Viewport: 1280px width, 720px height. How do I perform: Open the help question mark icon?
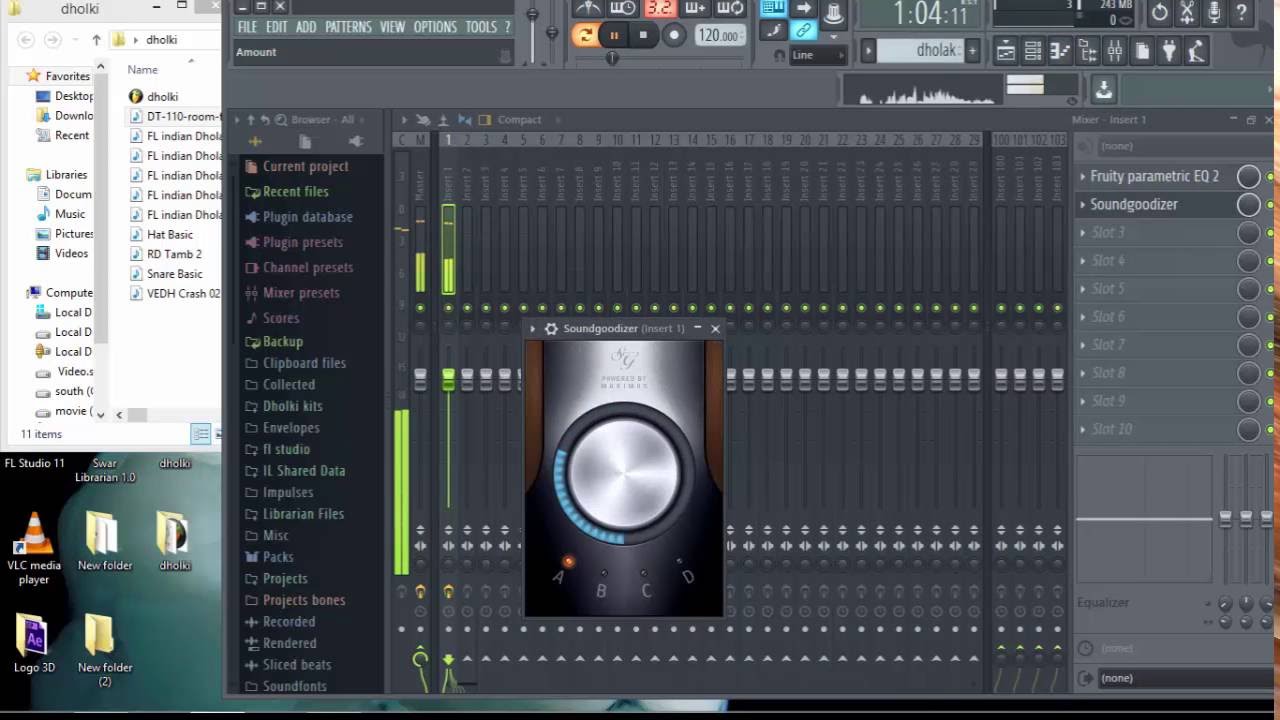[x=1241, y=13]
